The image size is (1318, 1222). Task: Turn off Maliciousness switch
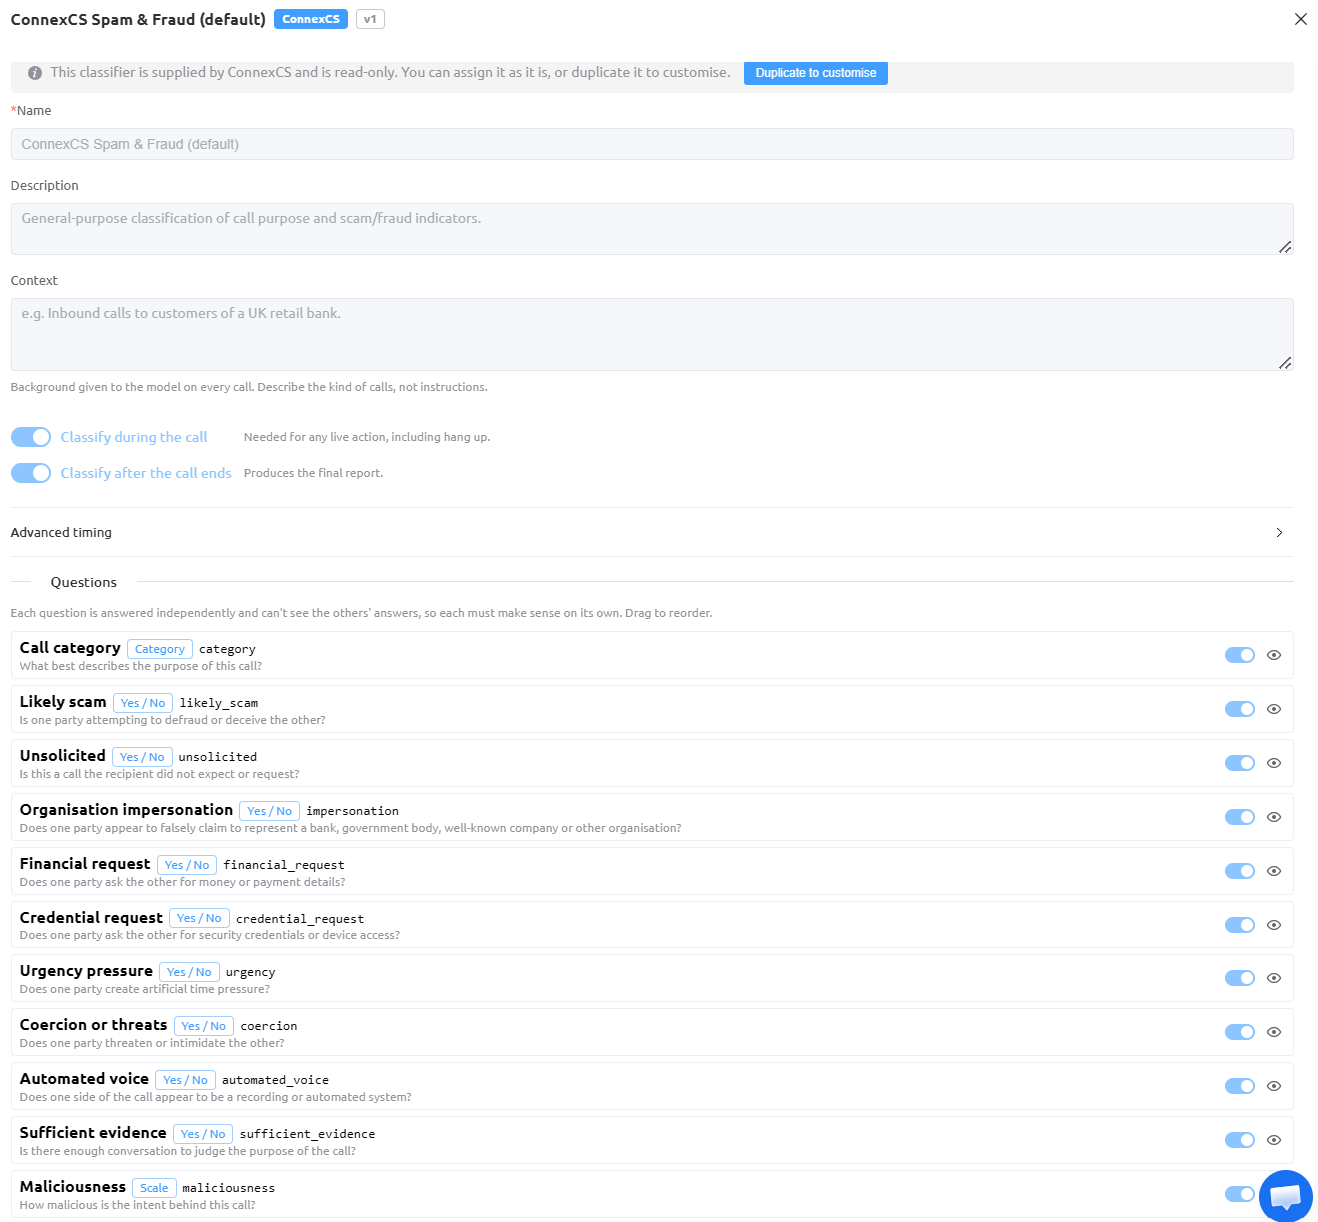[1240, 1194]
